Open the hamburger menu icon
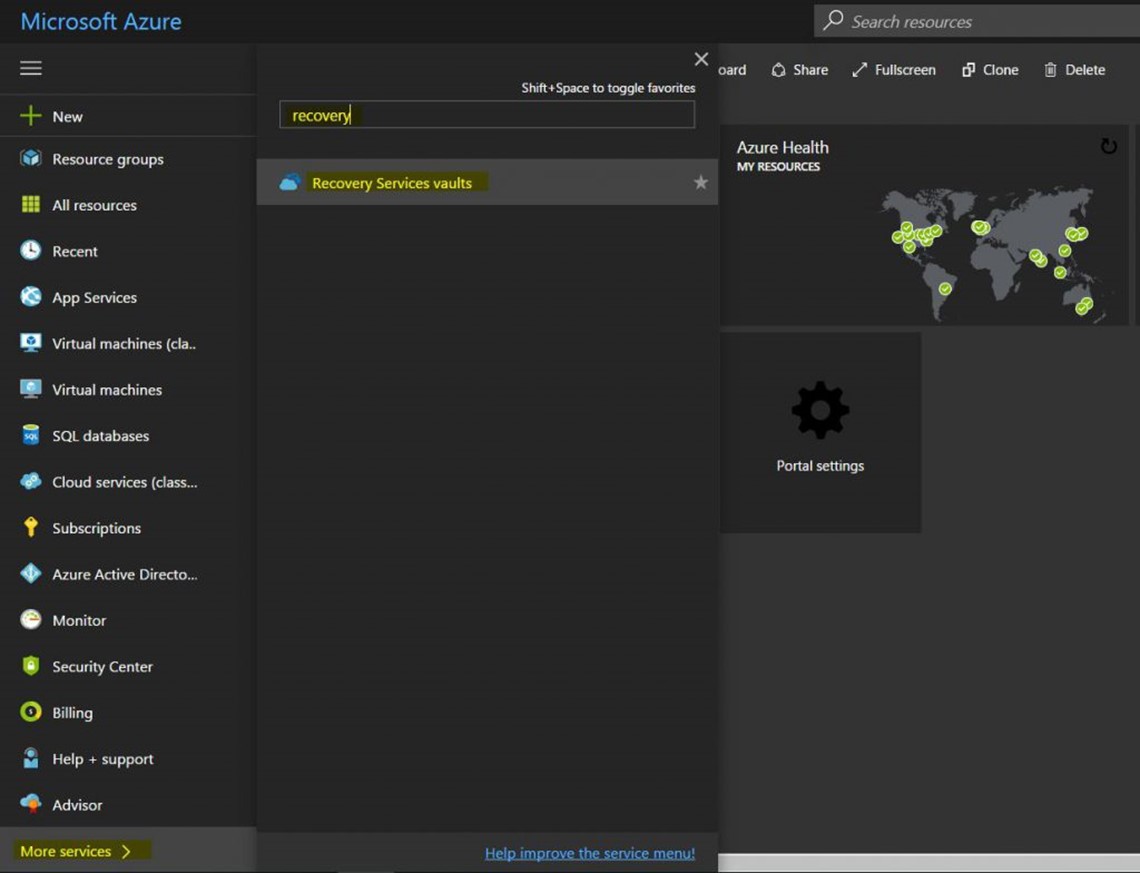Screen dimensions: 1140x873 tap(31, 68)
